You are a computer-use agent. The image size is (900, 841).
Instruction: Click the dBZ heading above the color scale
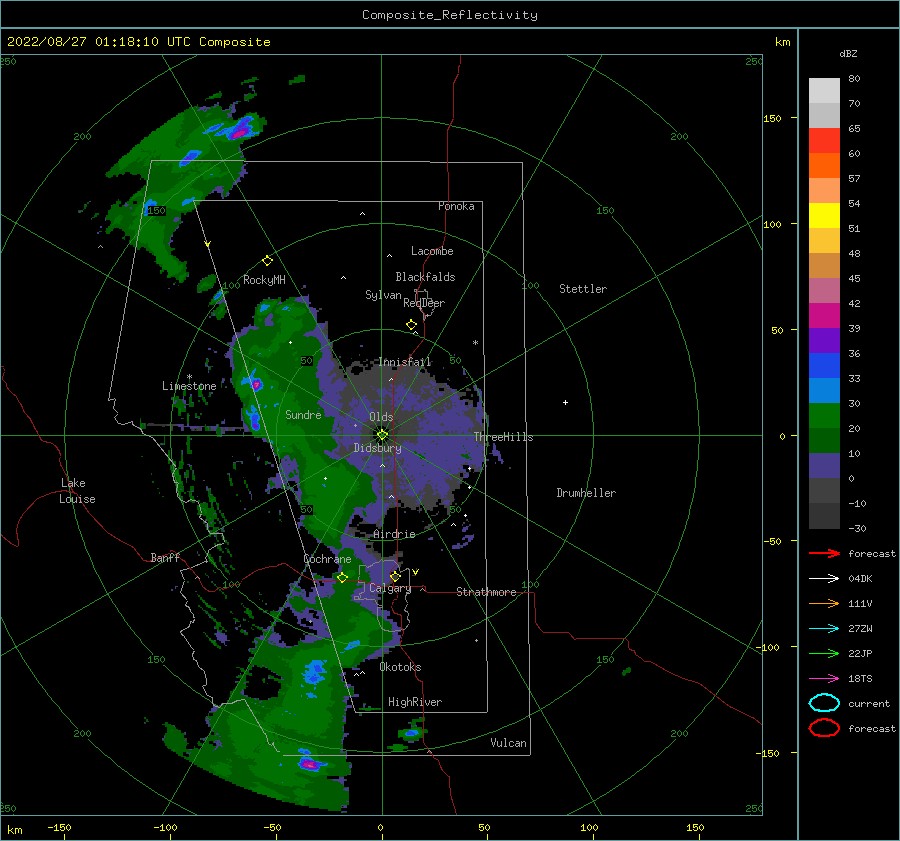(x=848, y=54)
